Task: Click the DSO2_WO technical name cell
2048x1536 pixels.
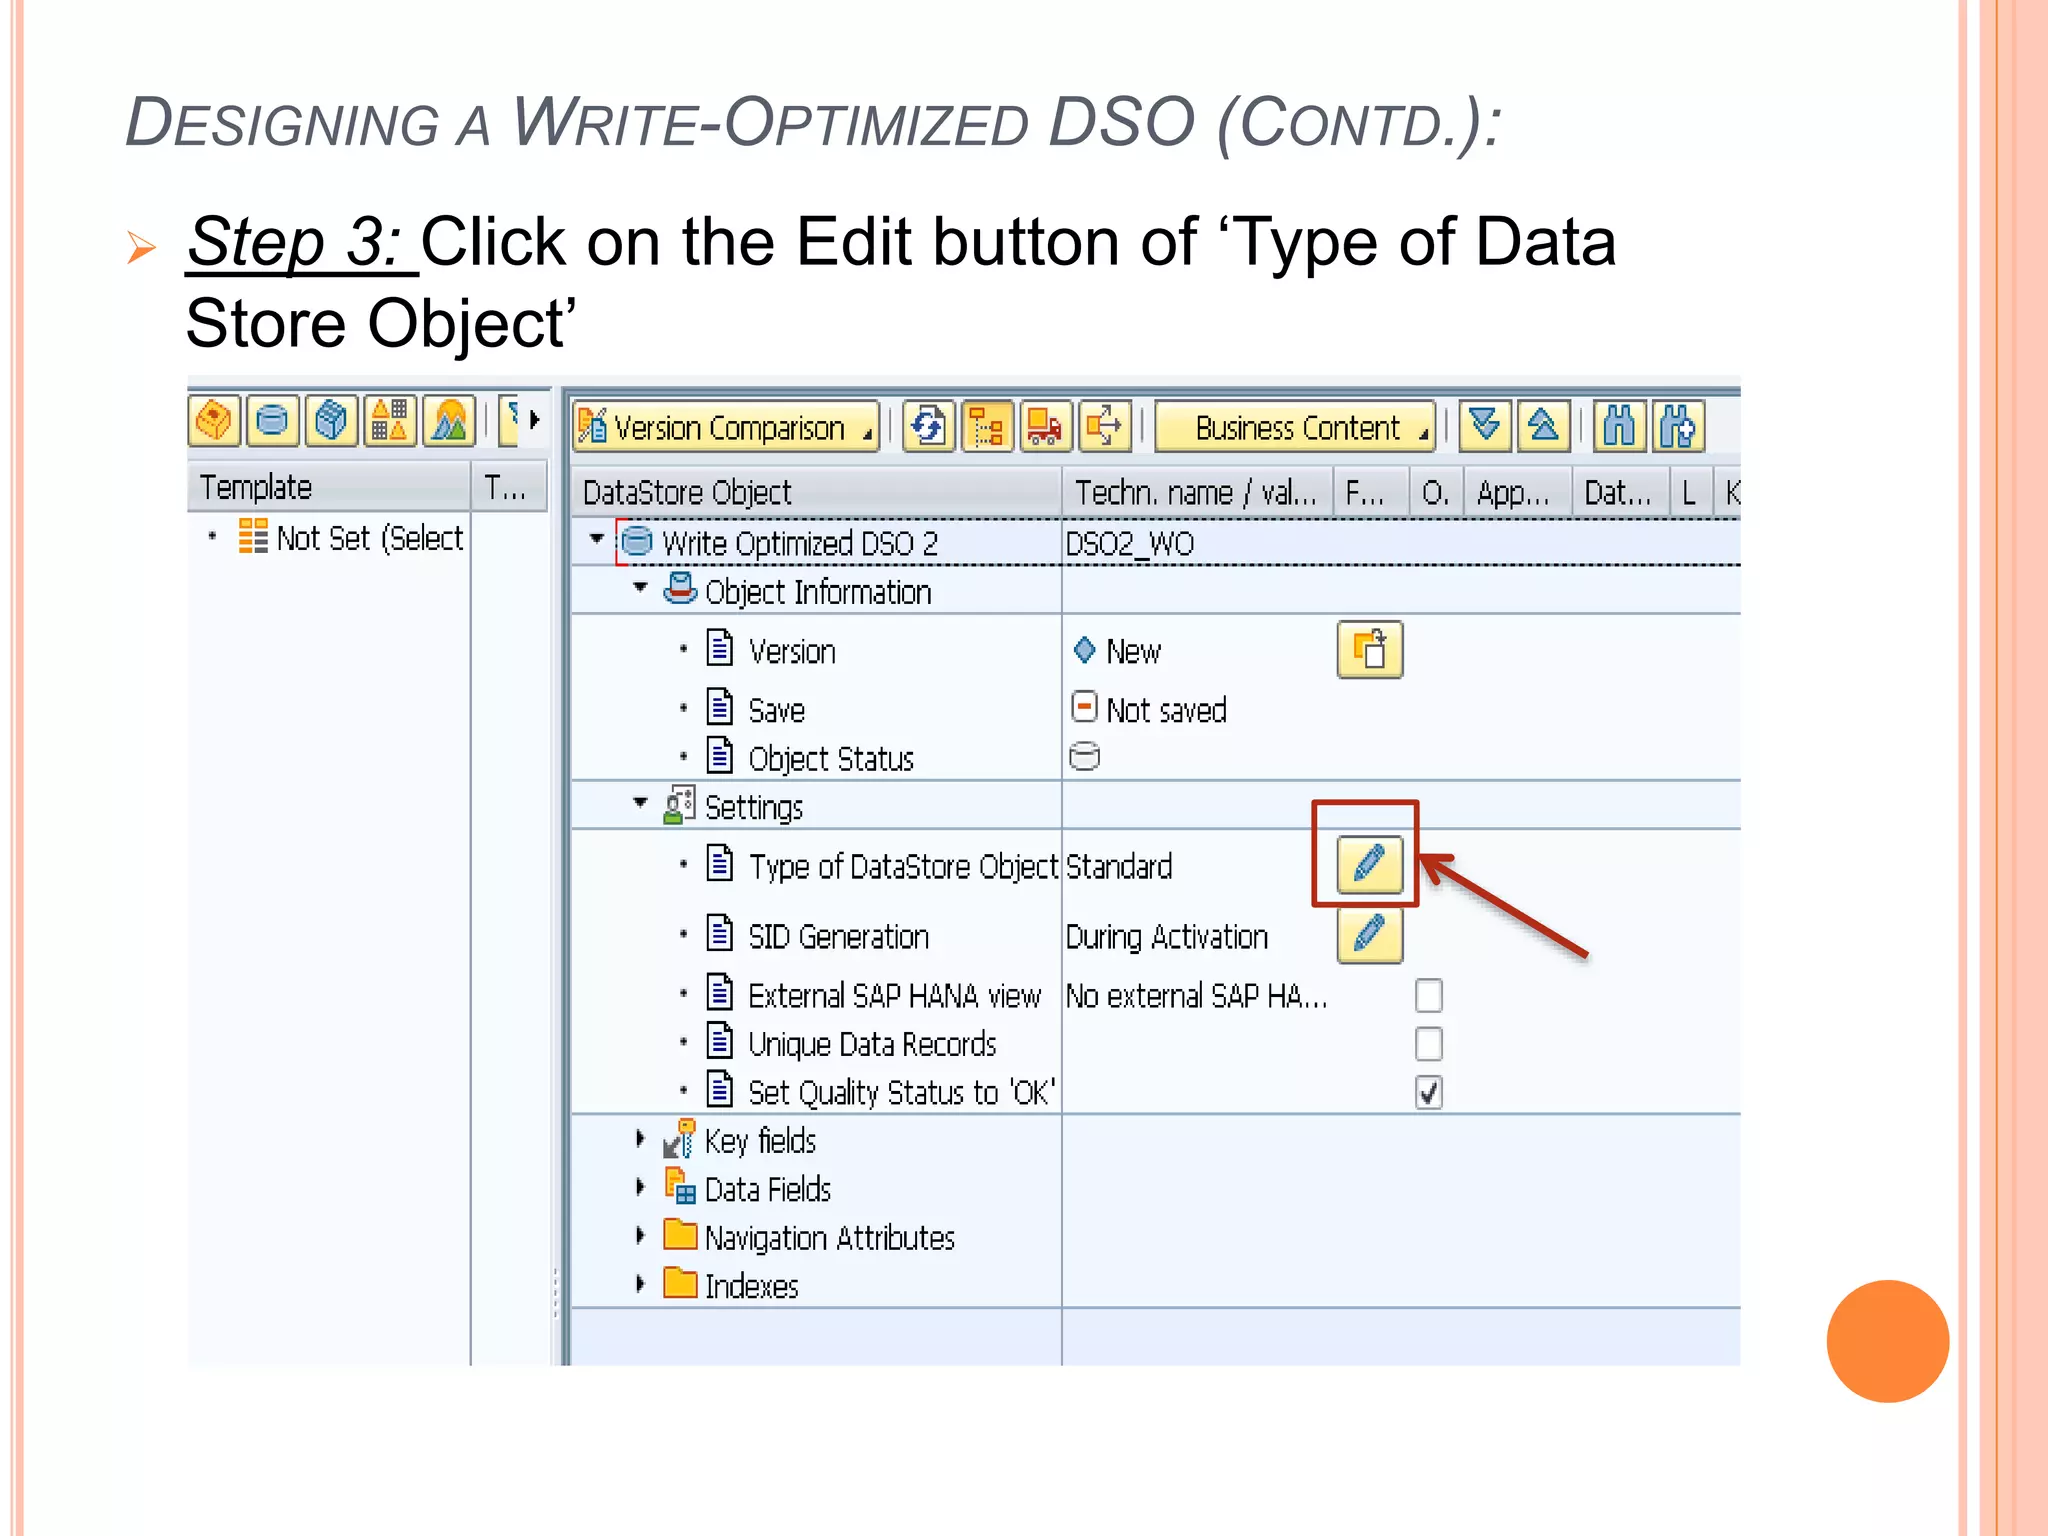Action: click(1130, 544)
